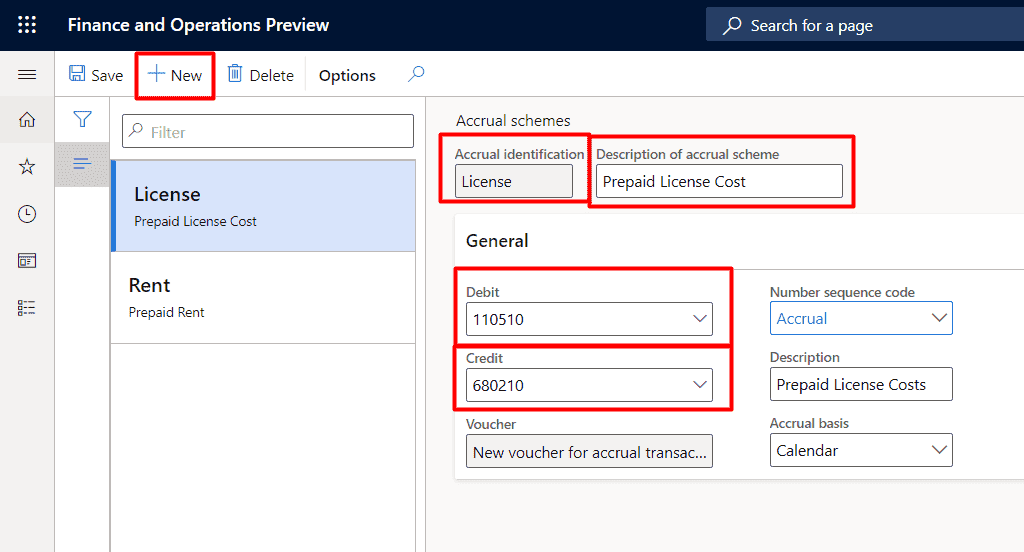Screen dimensions: 1024x552
Task: Open Modules list icon in sidebar
Action: pyautogui.click(x=27, y=308)
